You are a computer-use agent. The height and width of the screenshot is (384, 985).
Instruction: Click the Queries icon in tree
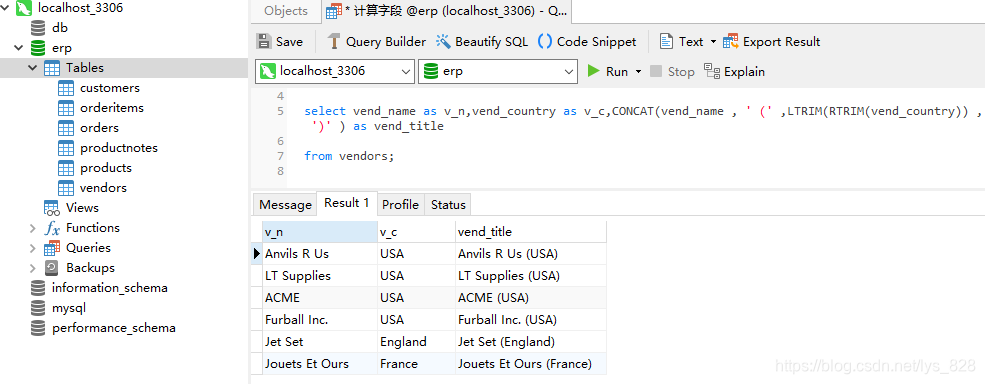coord(52,248)
